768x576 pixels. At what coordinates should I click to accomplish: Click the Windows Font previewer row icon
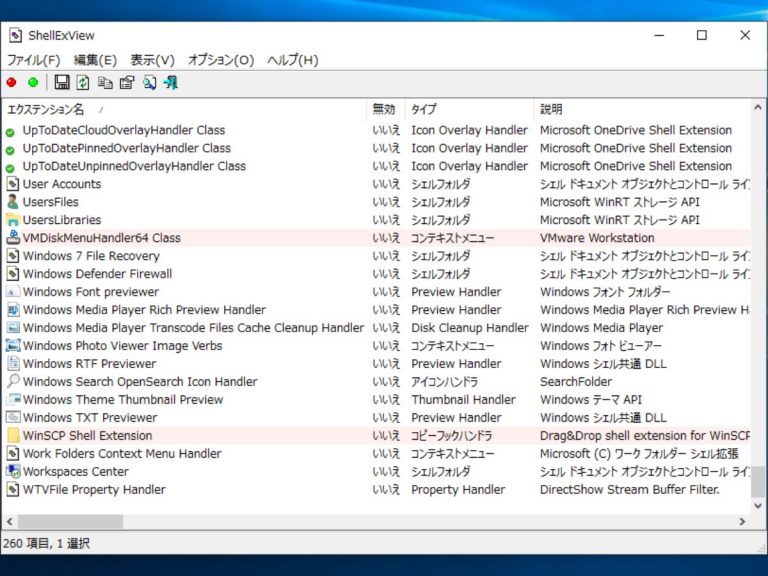13,292
